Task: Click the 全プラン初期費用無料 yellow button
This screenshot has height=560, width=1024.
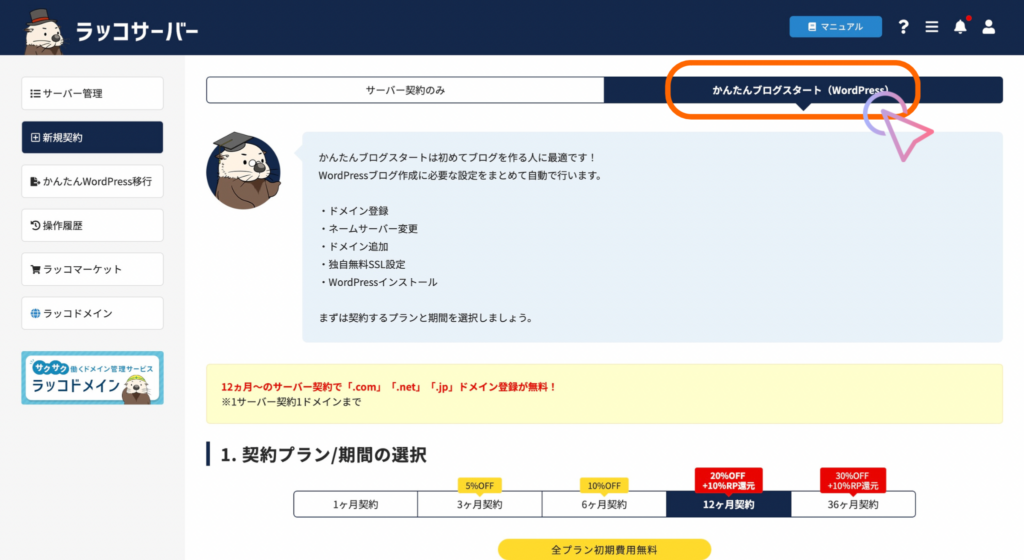Action: click(x=604, y=550)
